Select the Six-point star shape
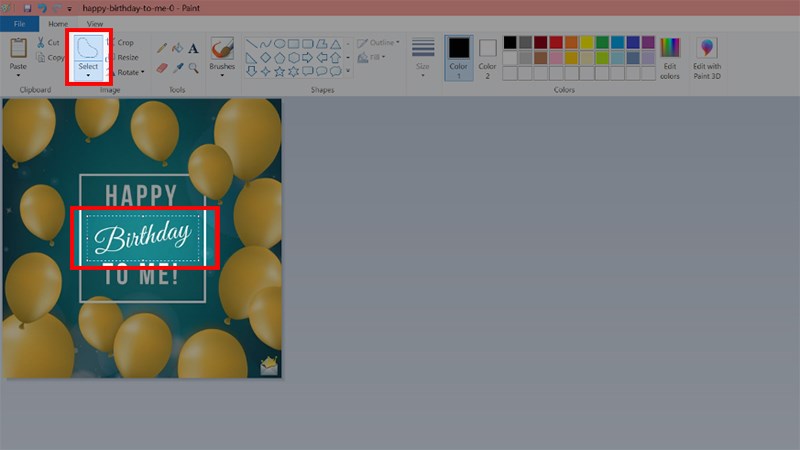800x450 pixels. (293, 71)
